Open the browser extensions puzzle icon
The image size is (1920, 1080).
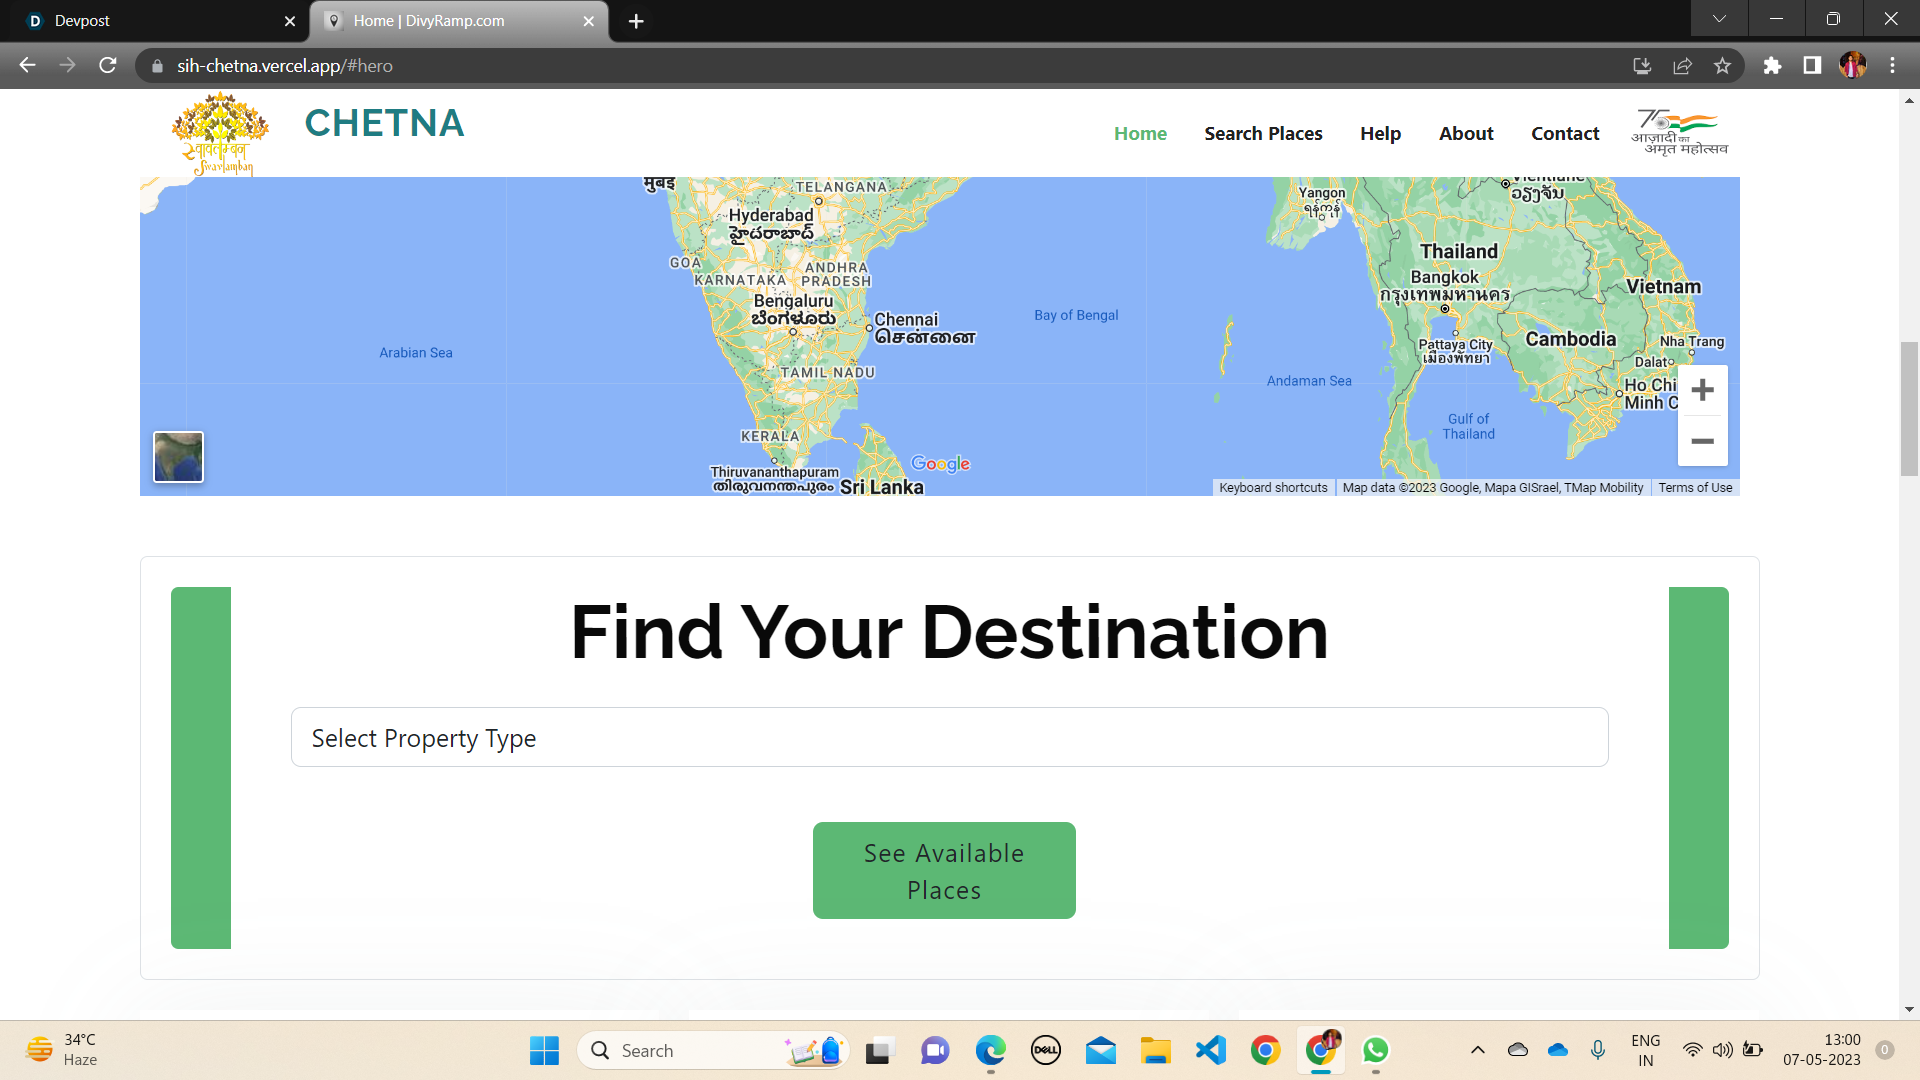[x=1772, y=66]
